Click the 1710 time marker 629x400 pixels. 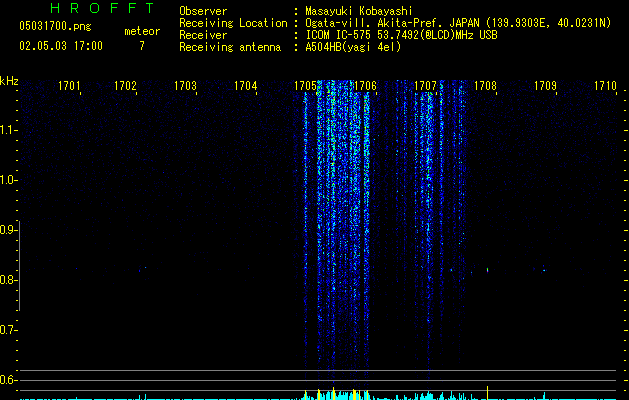coord(605,86)
